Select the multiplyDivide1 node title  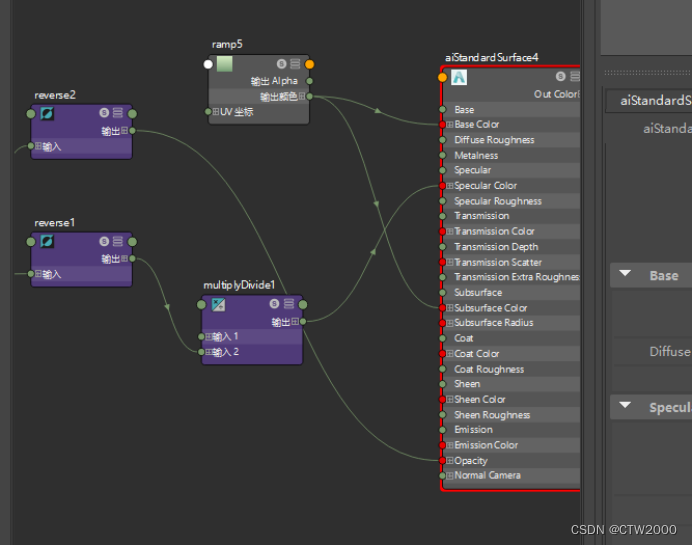tap(239, 285)
